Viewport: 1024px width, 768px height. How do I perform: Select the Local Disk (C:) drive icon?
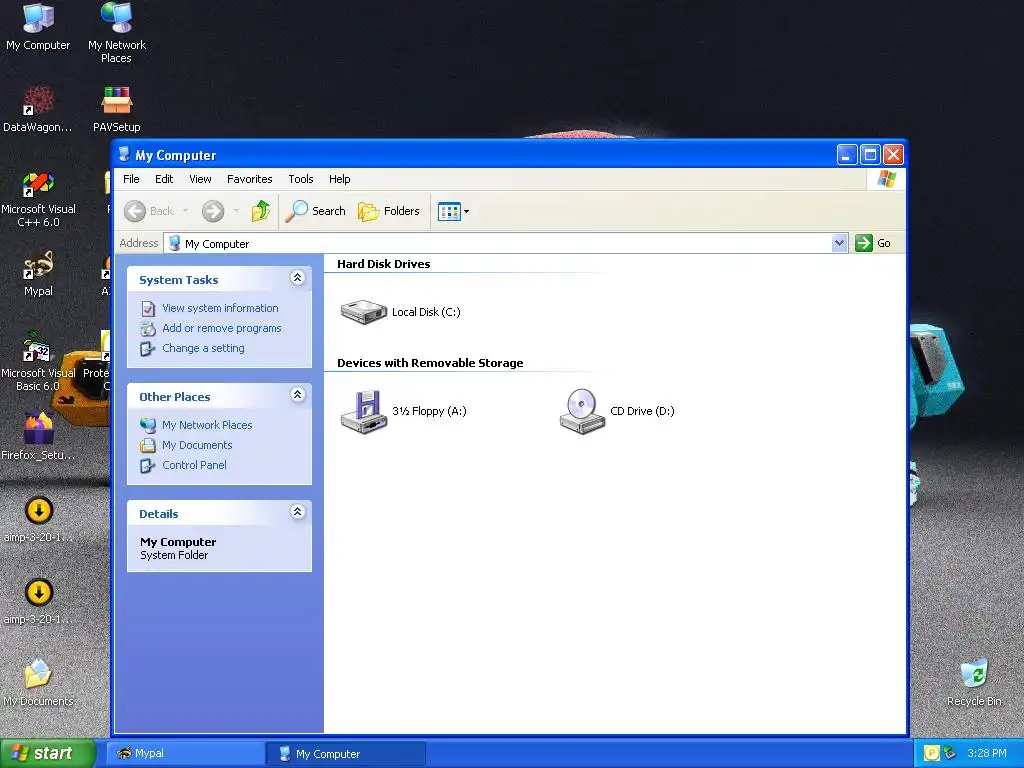(x=364, y=312)
